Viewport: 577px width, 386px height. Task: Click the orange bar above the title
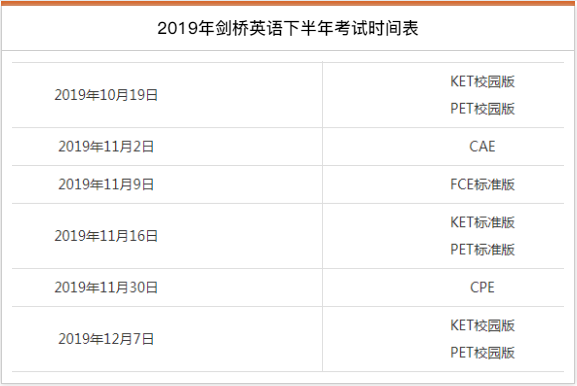click(288, 3)
